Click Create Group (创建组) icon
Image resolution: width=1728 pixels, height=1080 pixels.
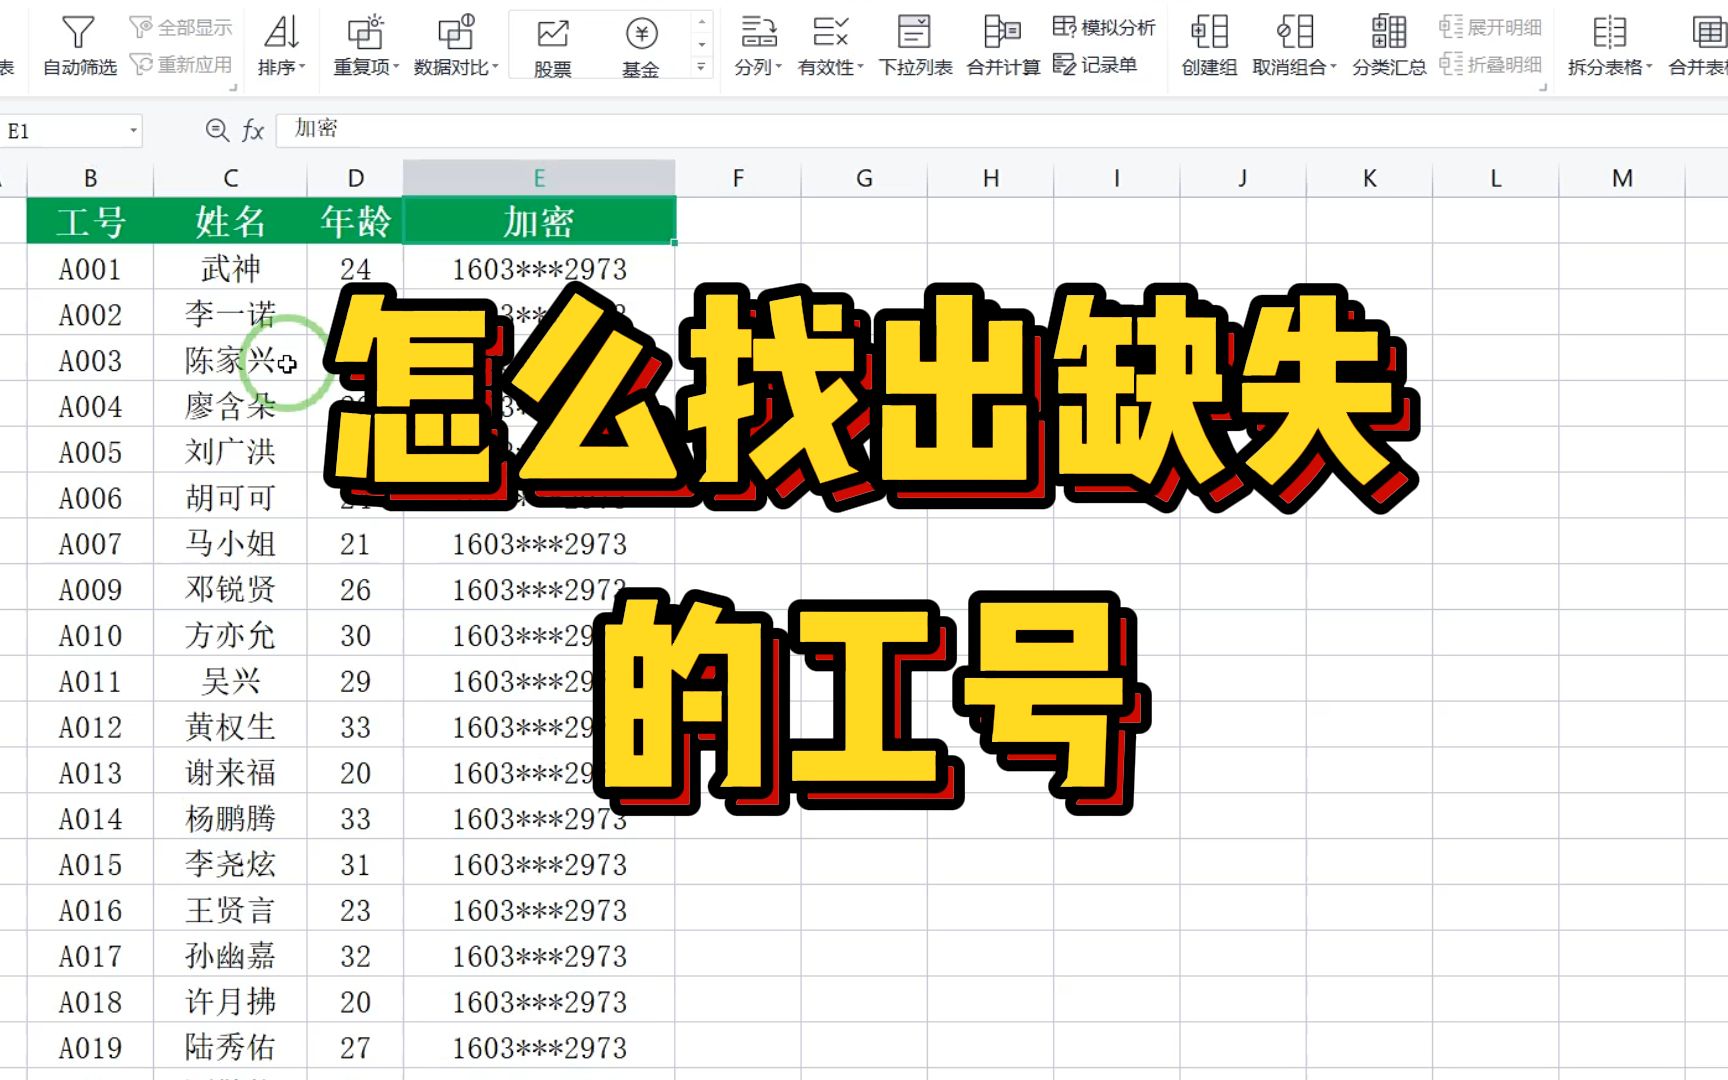(1209, 32)
